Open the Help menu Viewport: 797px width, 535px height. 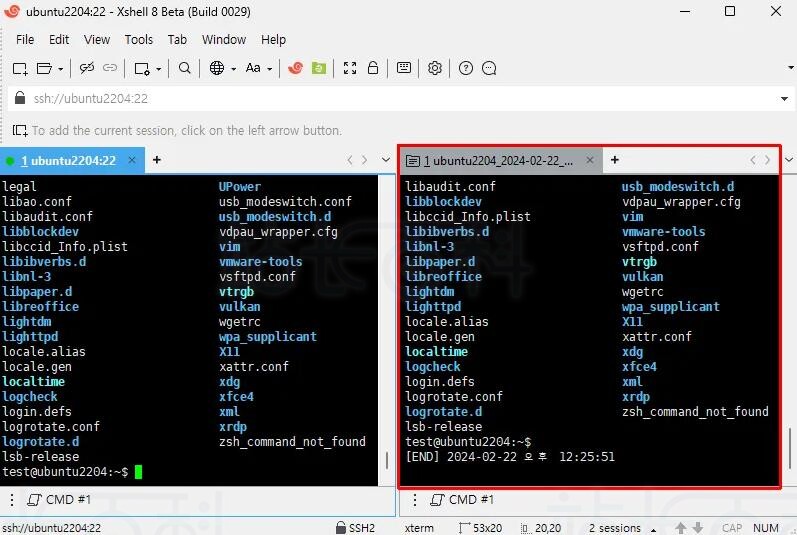tap(273, 40)
